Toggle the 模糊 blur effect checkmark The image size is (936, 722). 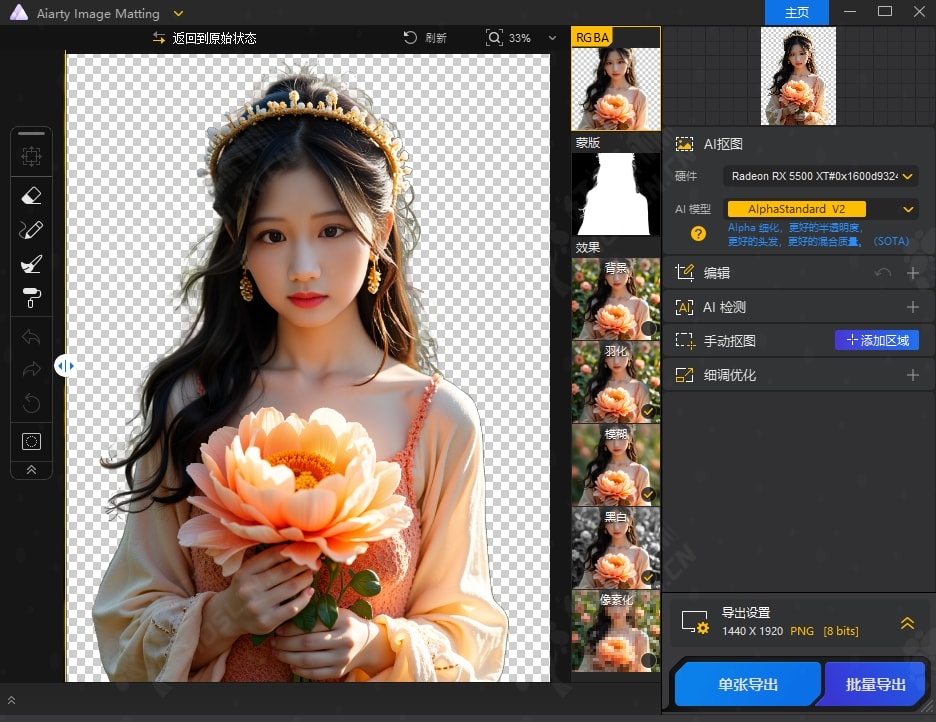(648, 494)
